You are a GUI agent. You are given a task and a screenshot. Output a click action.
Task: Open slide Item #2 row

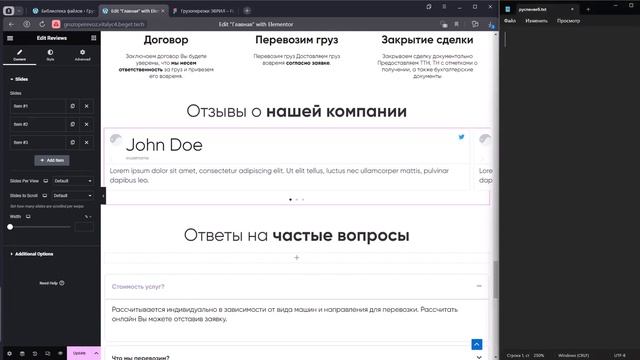click(x=38, y=124)
